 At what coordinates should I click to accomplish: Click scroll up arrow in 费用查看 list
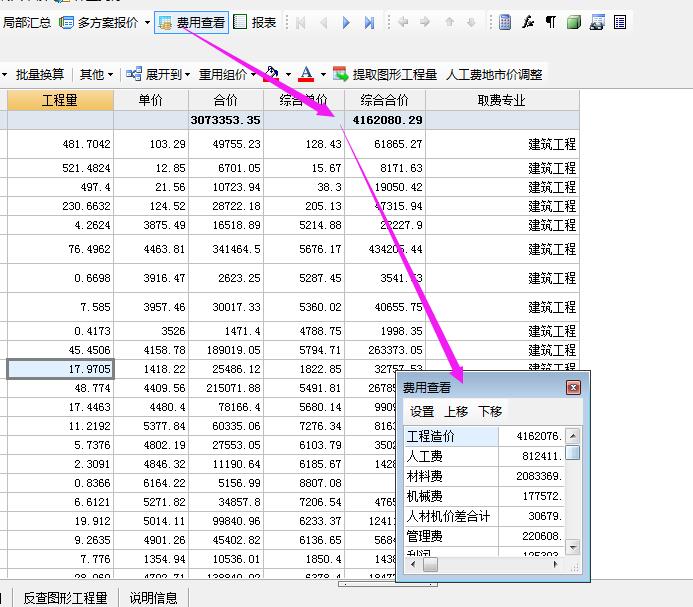573,436
